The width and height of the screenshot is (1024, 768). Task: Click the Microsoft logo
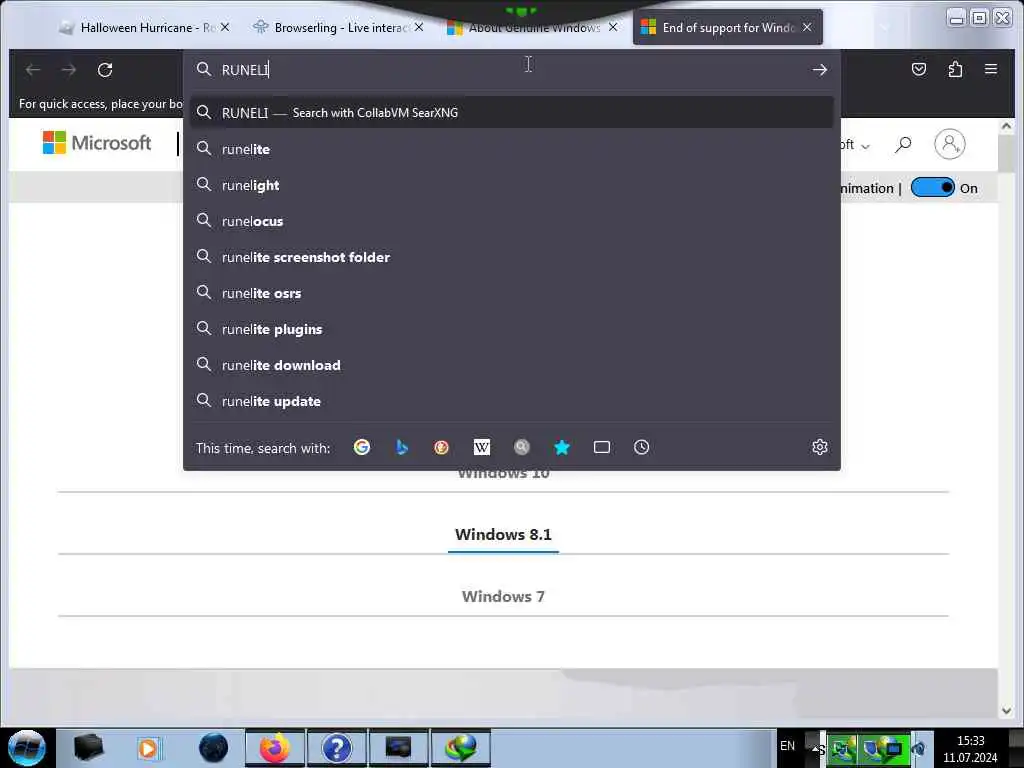click(97, 142)
